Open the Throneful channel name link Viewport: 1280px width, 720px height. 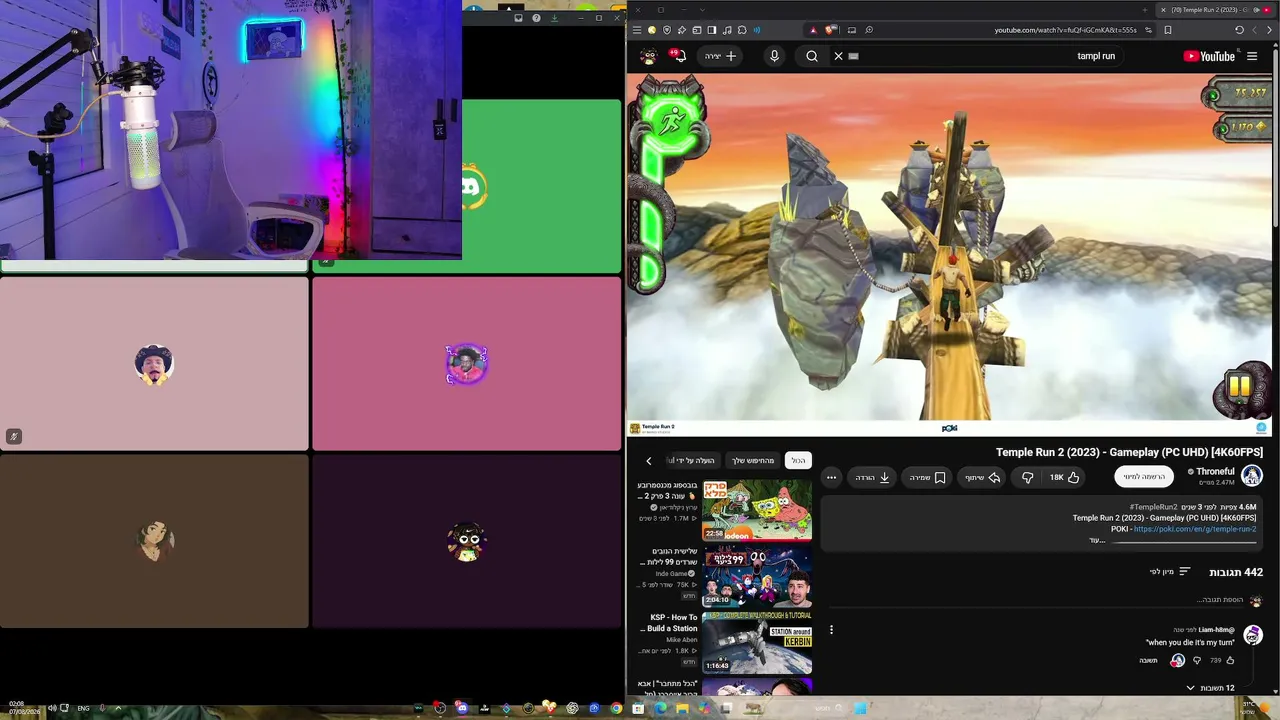coord(1215,471)
